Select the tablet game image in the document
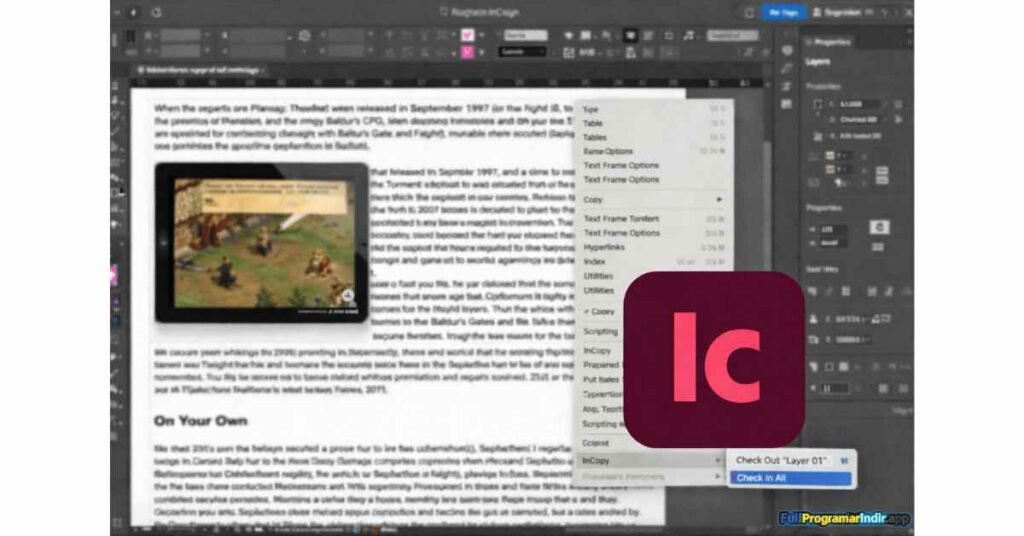The width and height of the screenshot is (1024, 536). click(262, 242)
